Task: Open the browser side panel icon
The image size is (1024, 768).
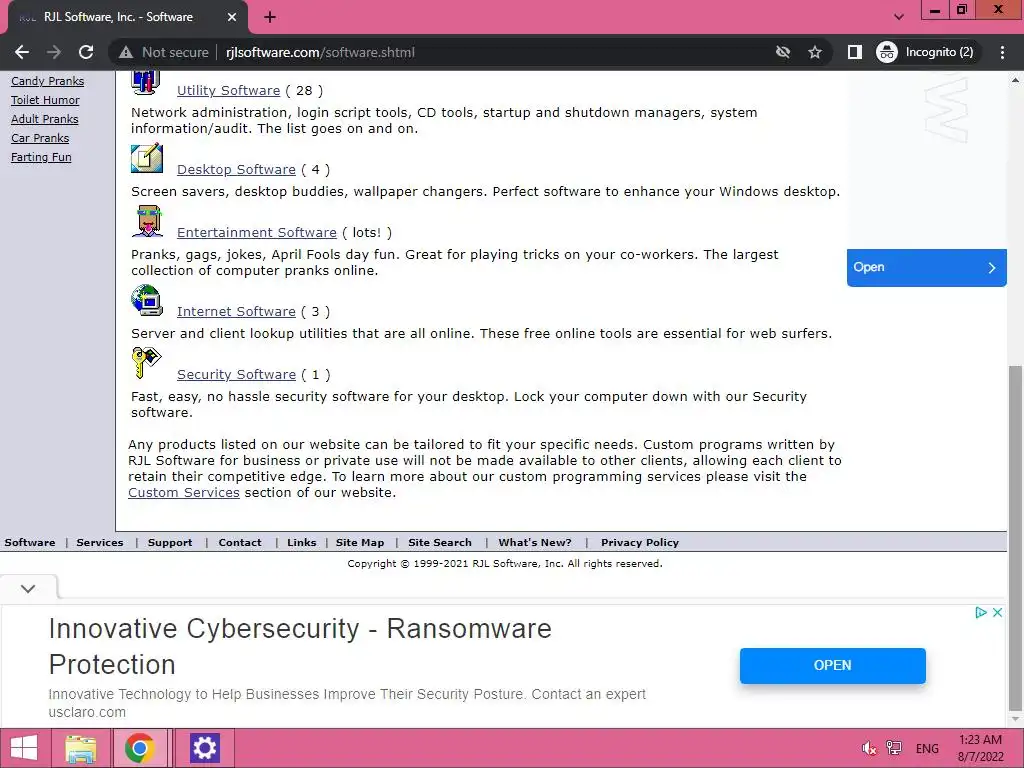Action: (854, 52)
